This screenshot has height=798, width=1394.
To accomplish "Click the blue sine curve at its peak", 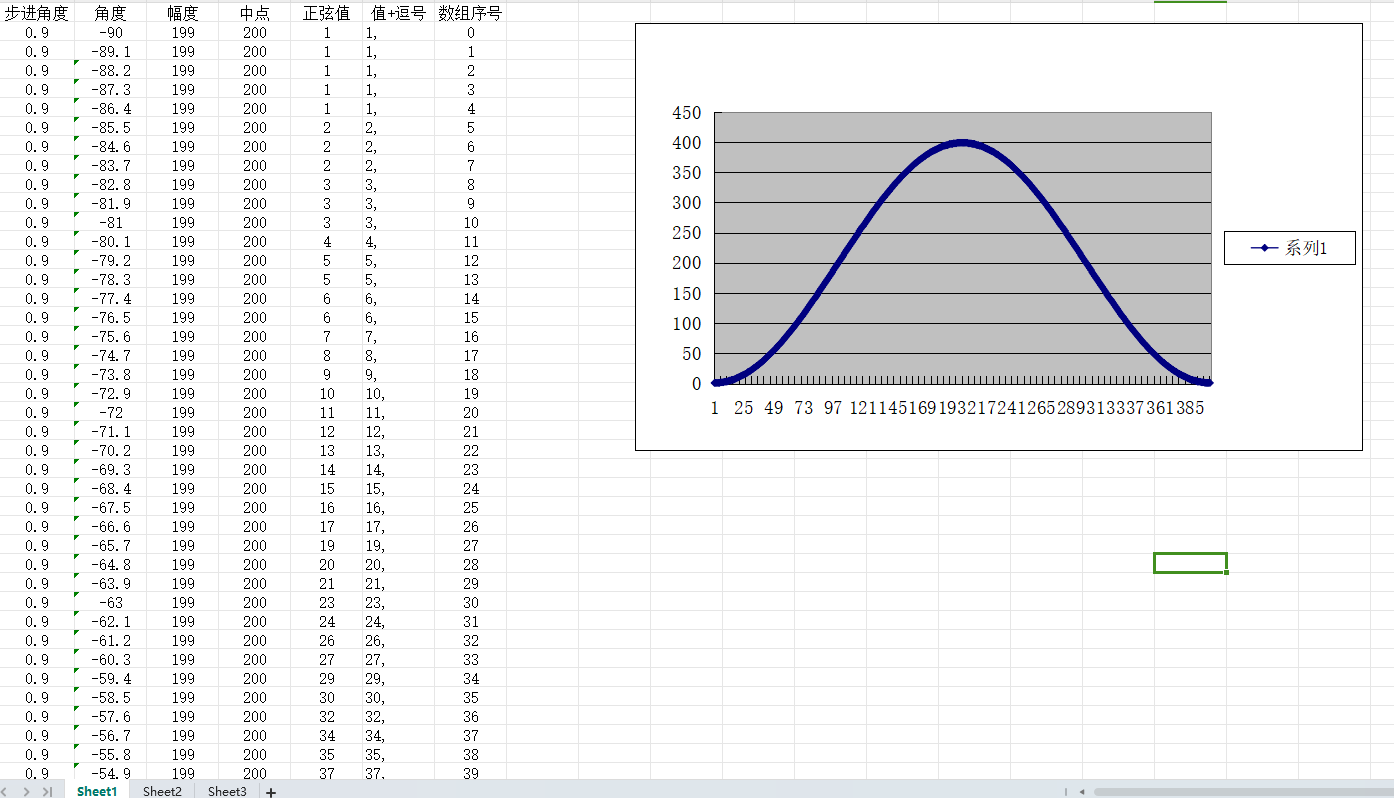I will point(962,142).
